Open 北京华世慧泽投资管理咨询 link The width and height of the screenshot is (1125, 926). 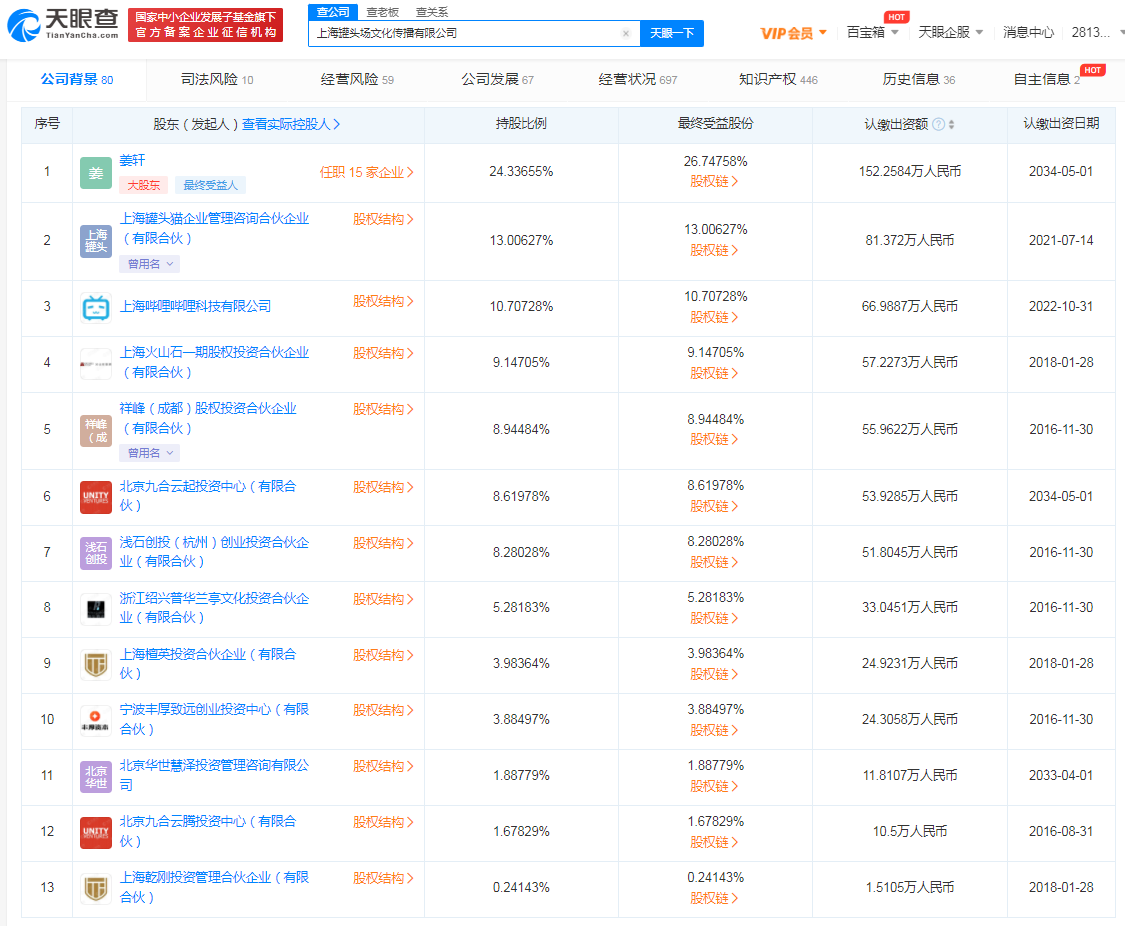214,775
